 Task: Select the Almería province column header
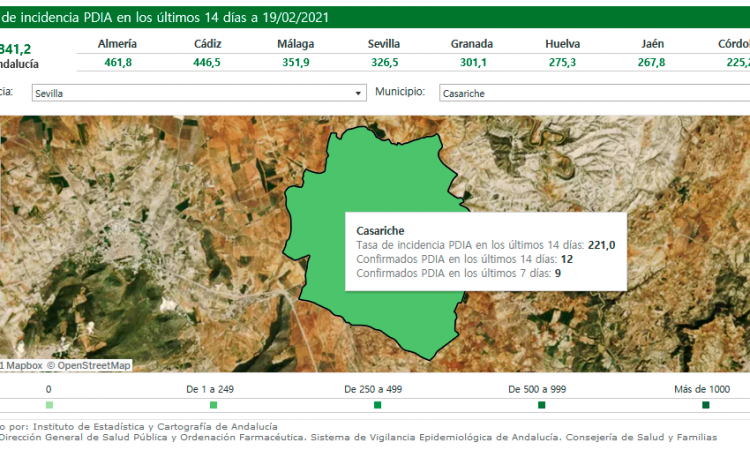click(119, 44)
